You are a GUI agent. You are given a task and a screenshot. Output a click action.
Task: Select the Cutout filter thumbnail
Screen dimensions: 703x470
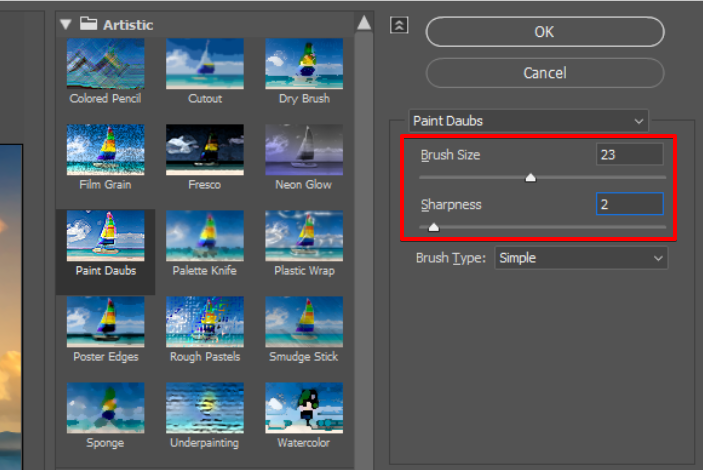tap(205, 63)
